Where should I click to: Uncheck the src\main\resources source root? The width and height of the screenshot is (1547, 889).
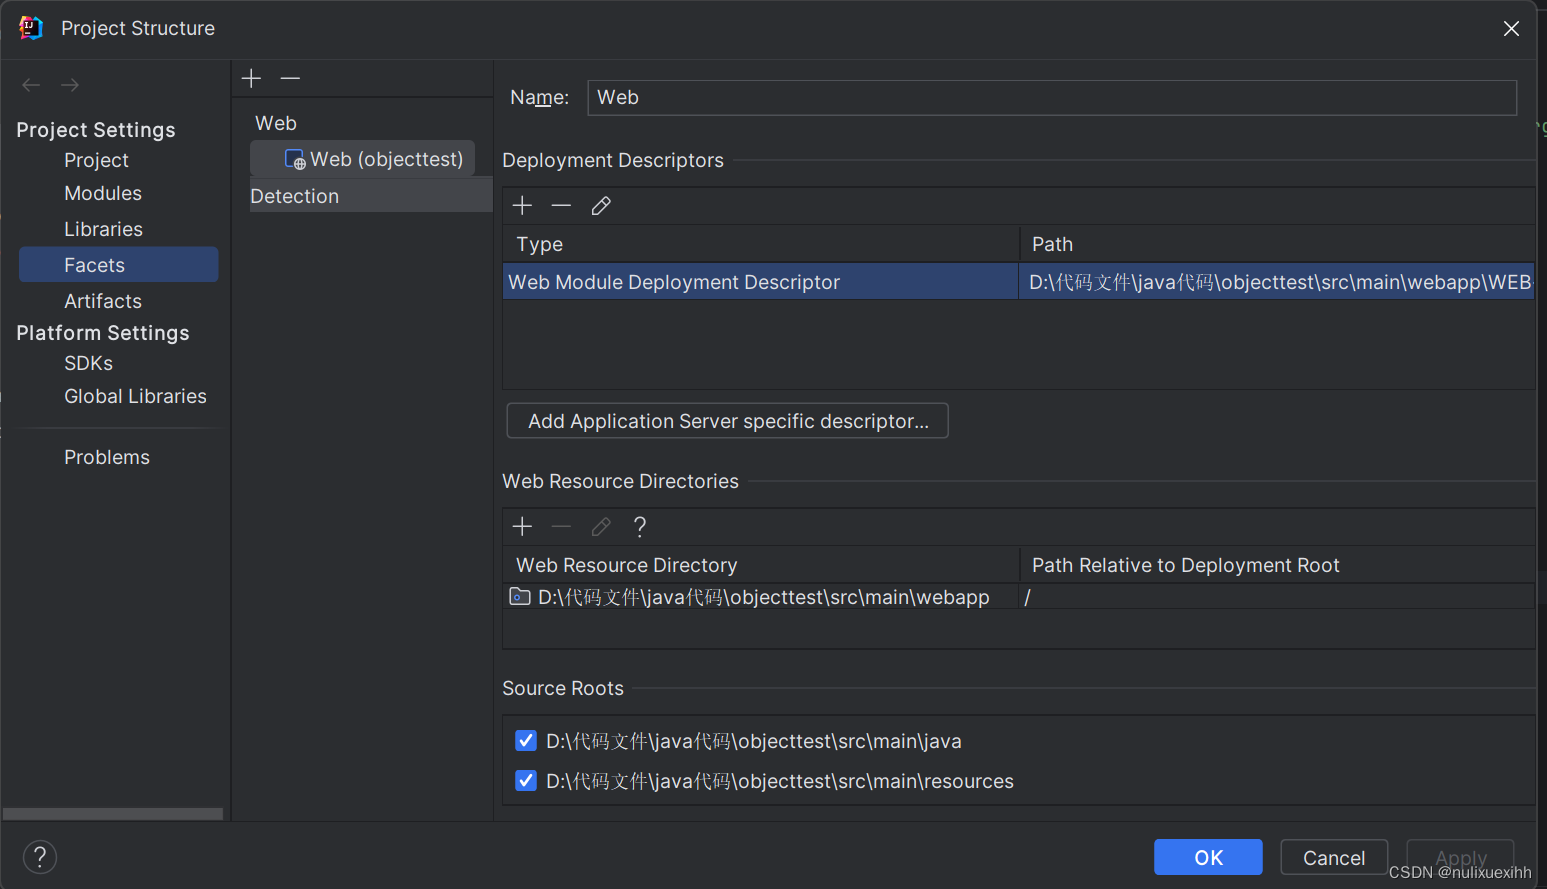(x=526, y=781)
